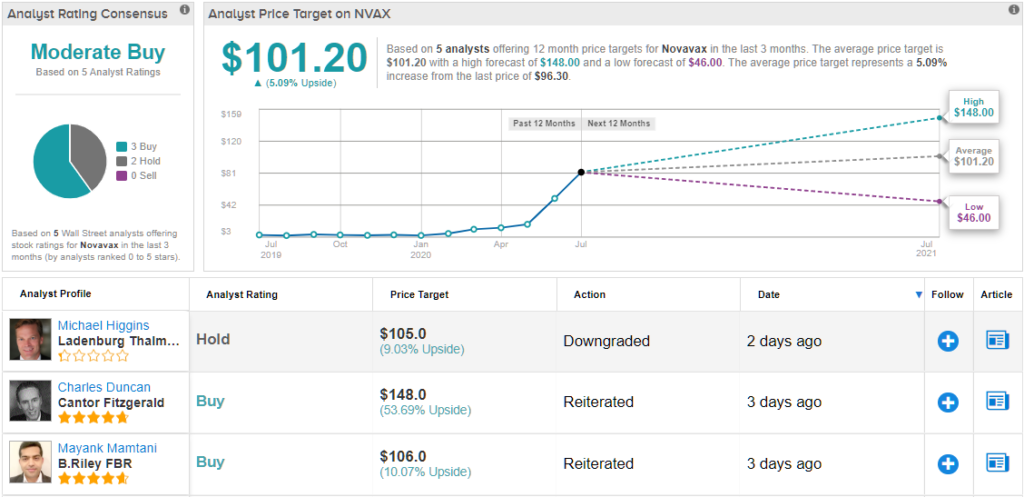Screen dimensions: 1024x497
Task: Open Mayank Mamtani article icon
Action: [998, 464]
